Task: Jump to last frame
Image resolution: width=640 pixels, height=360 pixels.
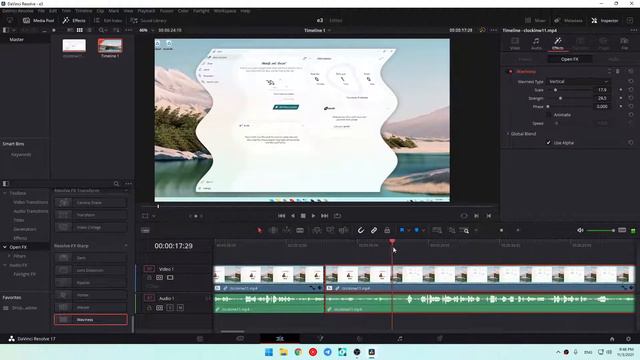Action: pos(324,216)
